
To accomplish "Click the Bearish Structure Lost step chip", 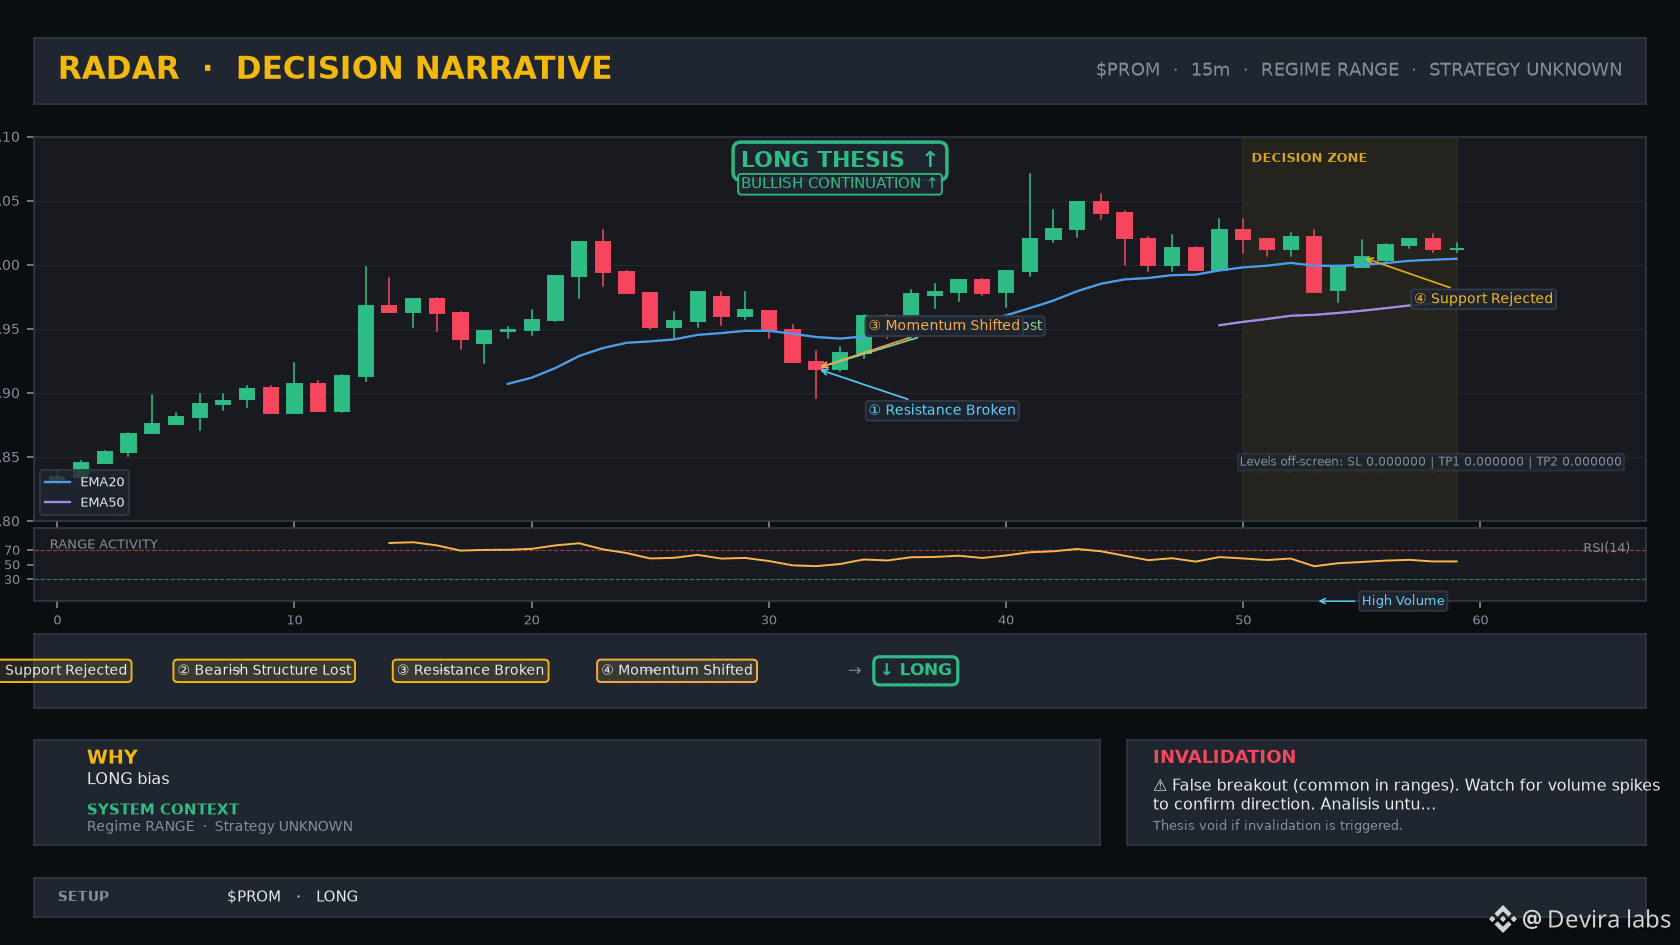I will (x=264, y=670).
